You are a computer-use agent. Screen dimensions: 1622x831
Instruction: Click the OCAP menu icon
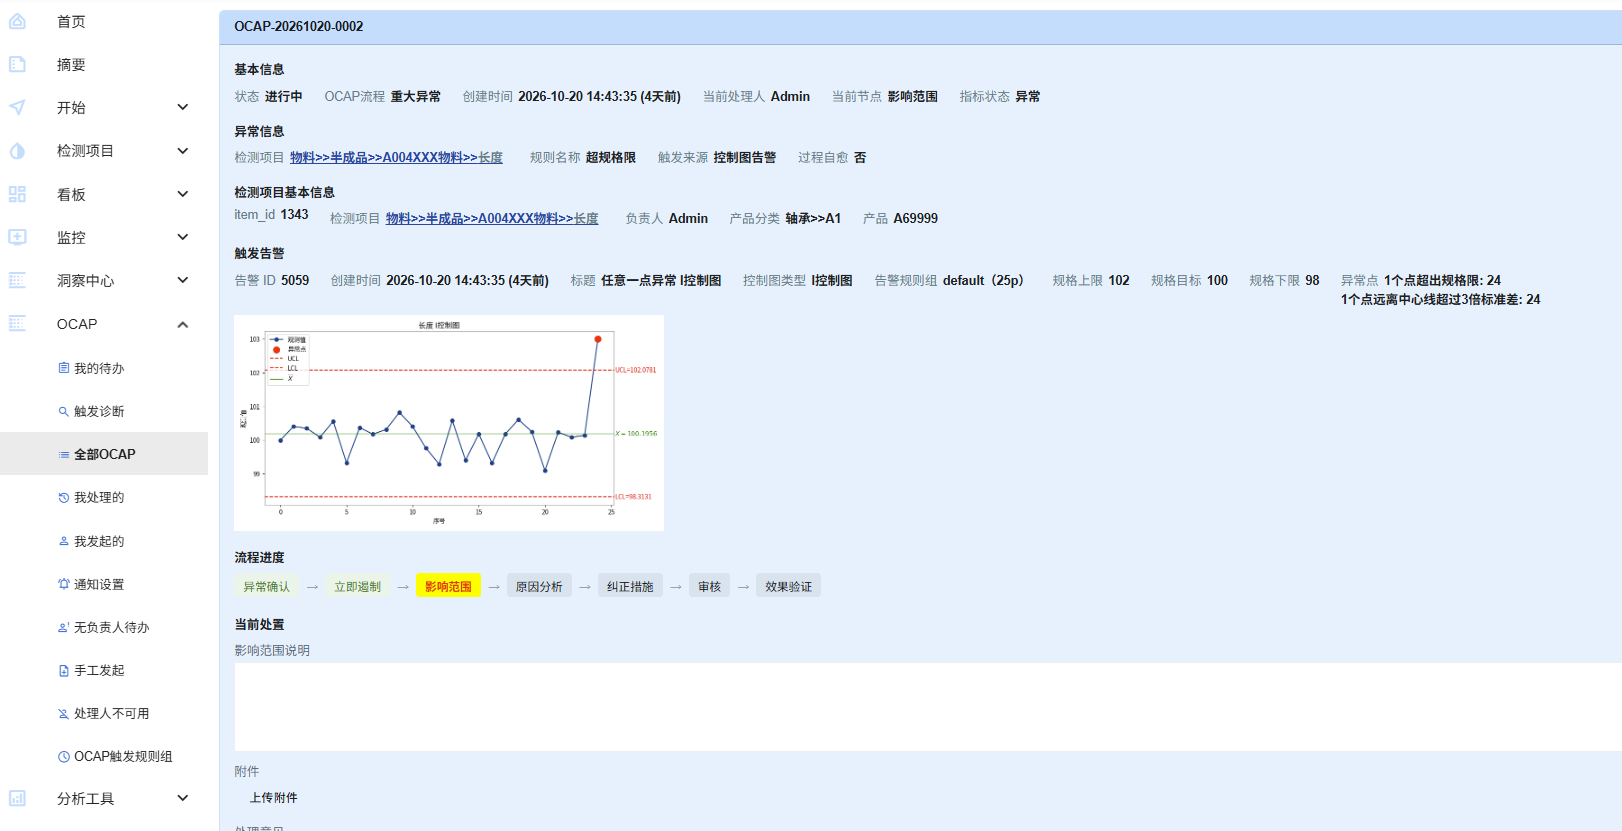(17, 323)
